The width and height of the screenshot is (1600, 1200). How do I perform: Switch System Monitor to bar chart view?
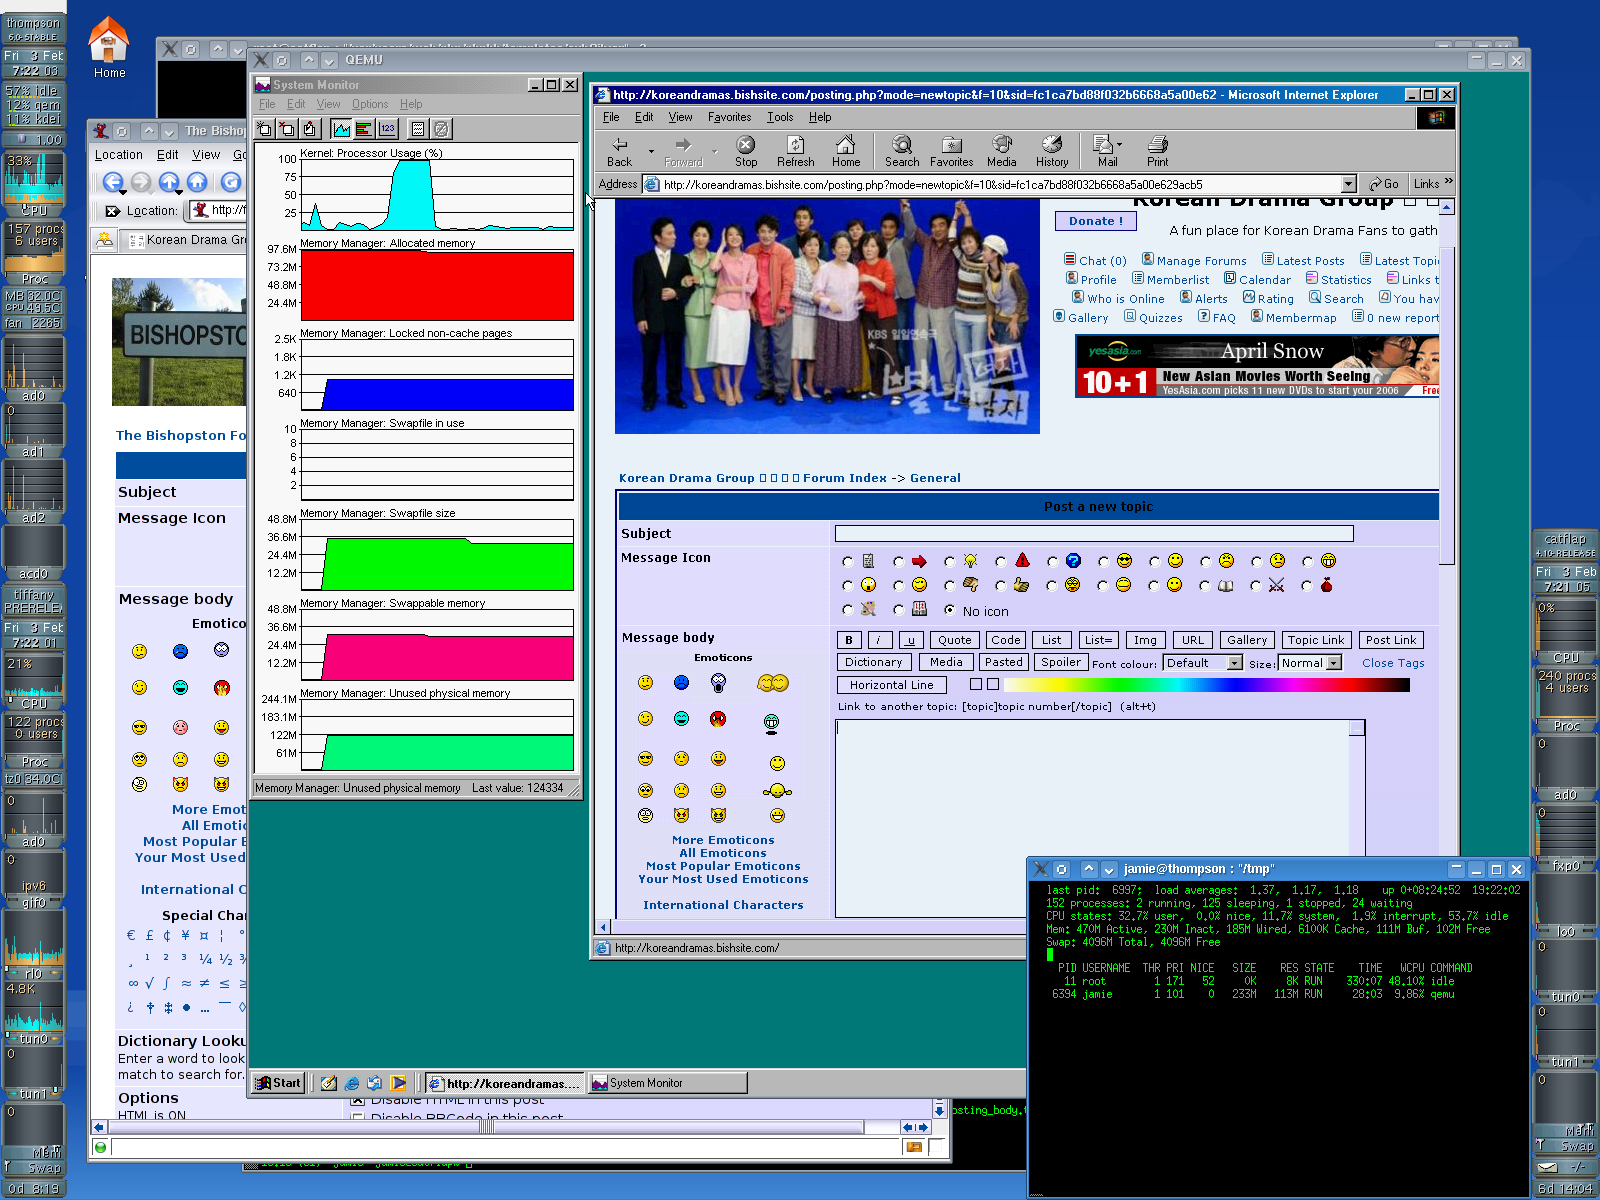(364, 128)
